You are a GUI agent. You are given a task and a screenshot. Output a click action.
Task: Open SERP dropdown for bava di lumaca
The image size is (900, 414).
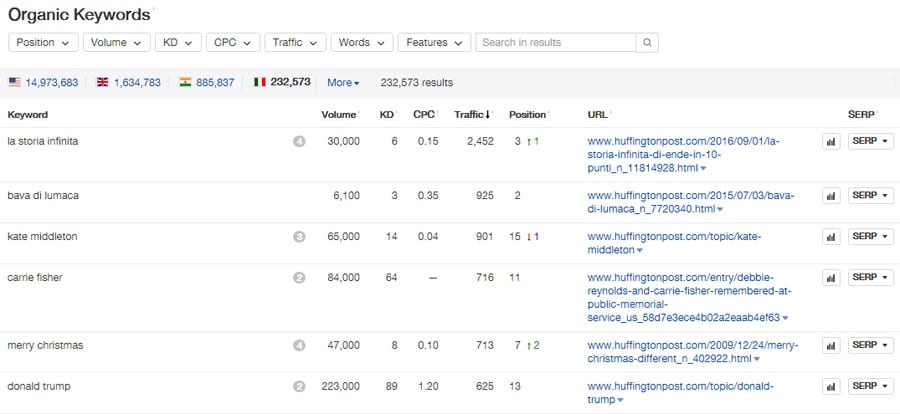[870, 196]
